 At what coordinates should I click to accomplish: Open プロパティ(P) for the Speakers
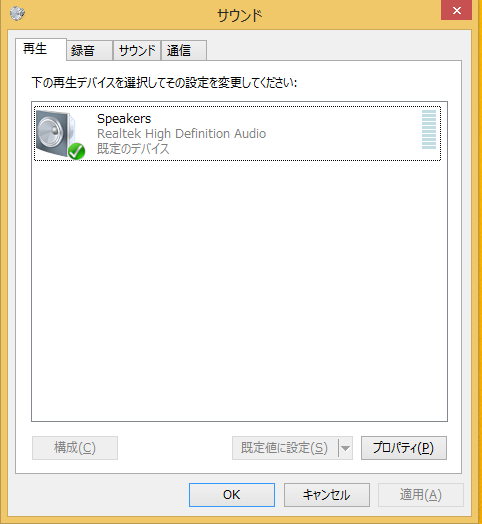pos(404,448)
